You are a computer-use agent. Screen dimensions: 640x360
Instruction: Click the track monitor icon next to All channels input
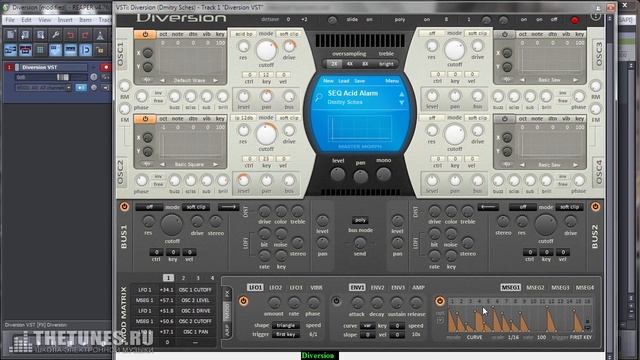pos(81,87)
